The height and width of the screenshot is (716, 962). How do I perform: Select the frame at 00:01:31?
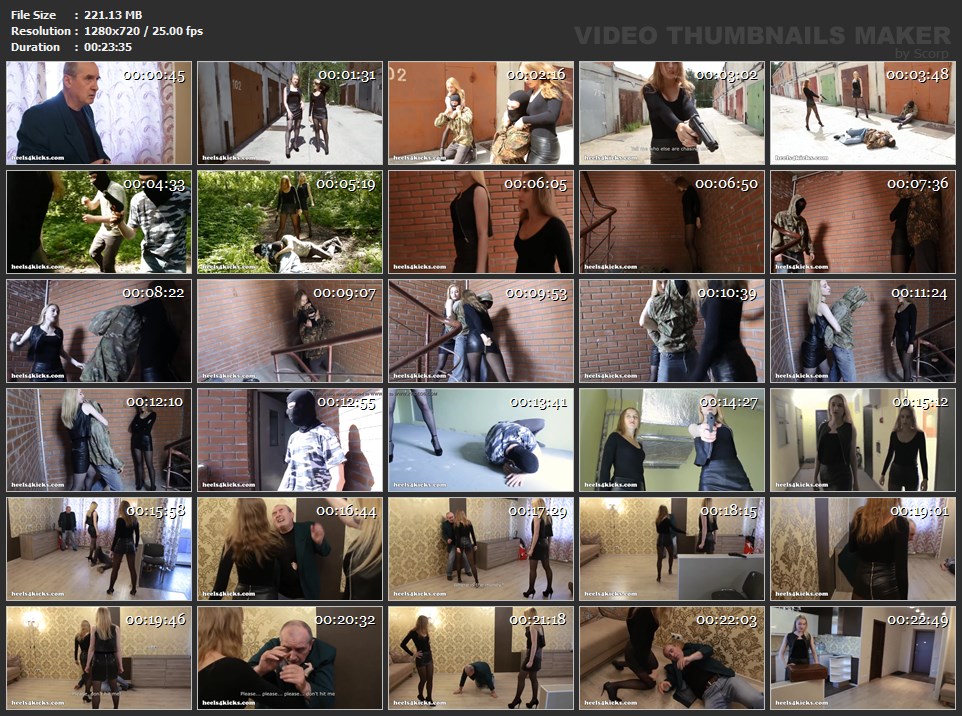290,113
